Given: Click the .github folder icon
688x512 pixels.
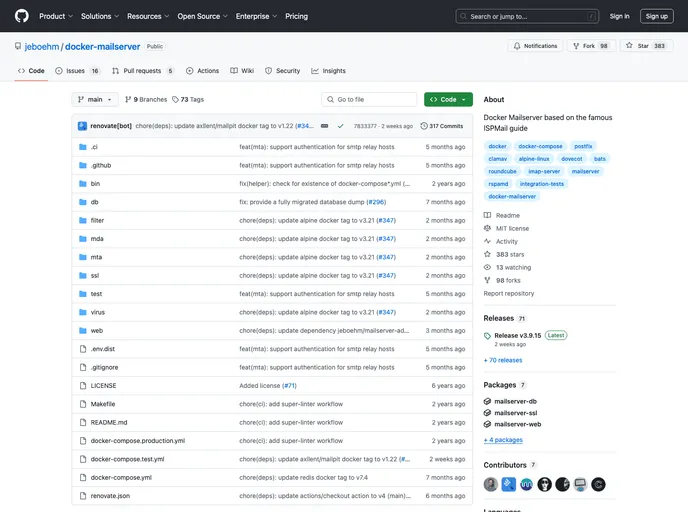Looking at the screenshot, I should 82,165.
